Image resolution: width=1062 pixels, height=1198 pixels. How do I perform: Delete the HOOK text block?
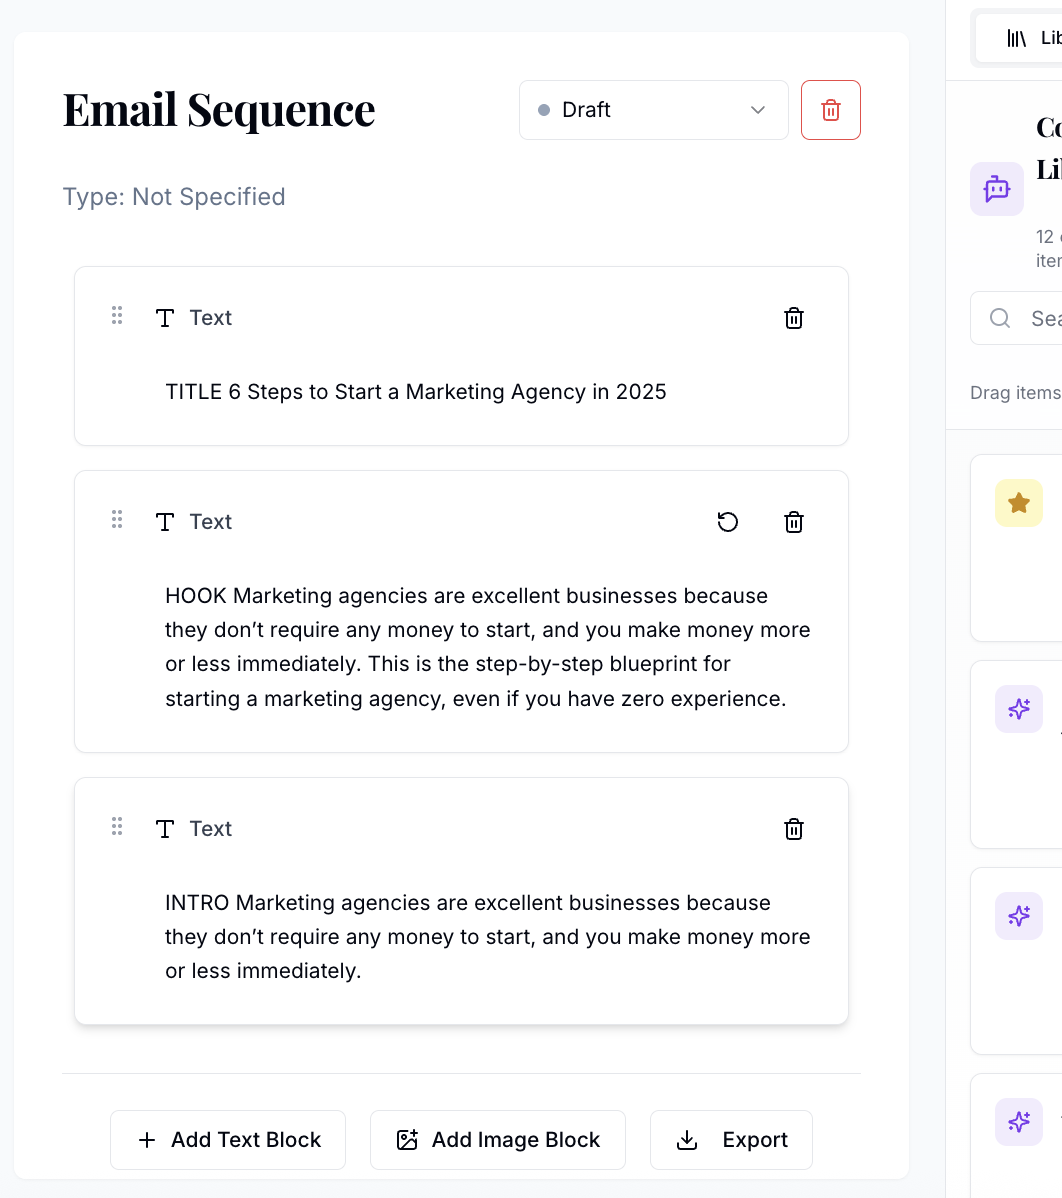click(x=793, y=522)
